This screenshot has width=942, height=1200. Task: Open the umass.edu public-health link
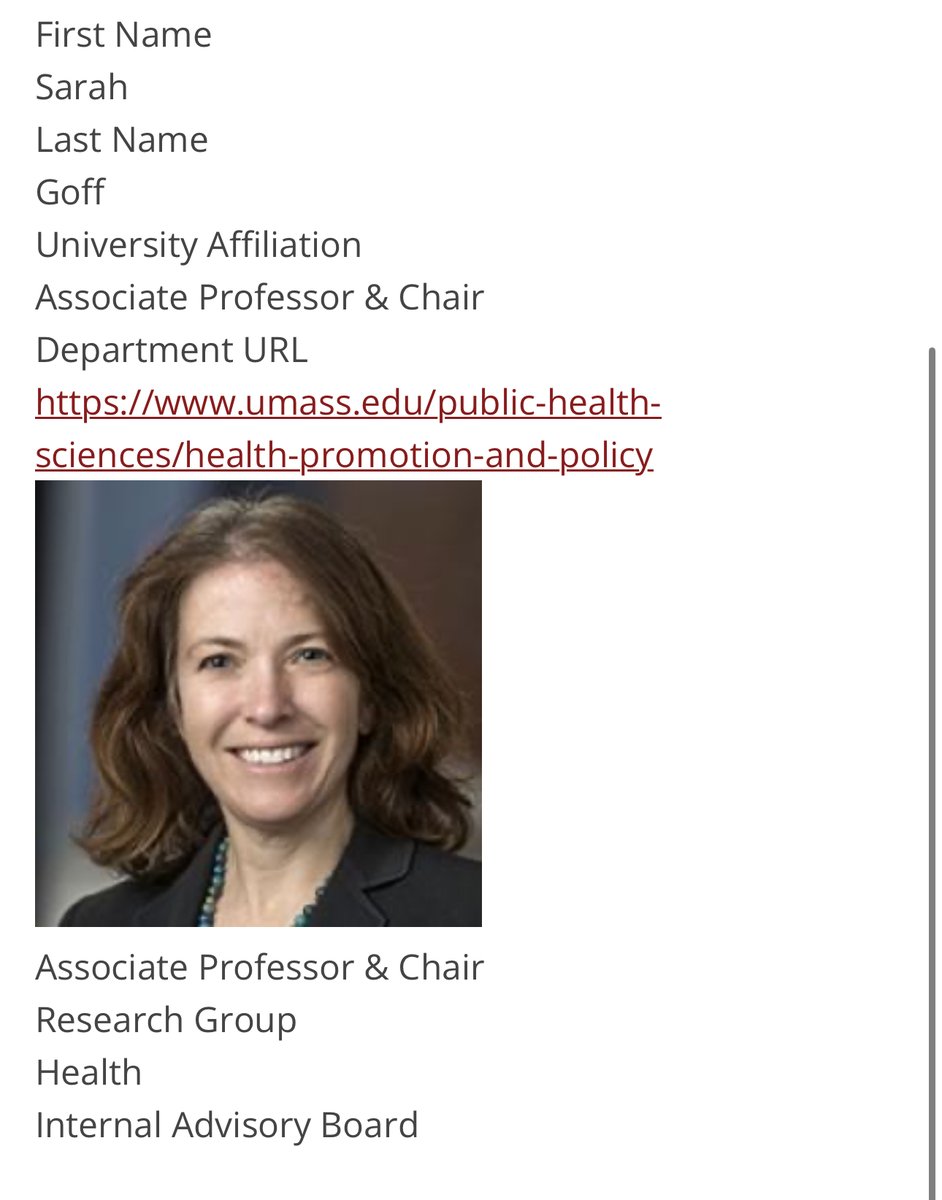click(x=348, y=404)
